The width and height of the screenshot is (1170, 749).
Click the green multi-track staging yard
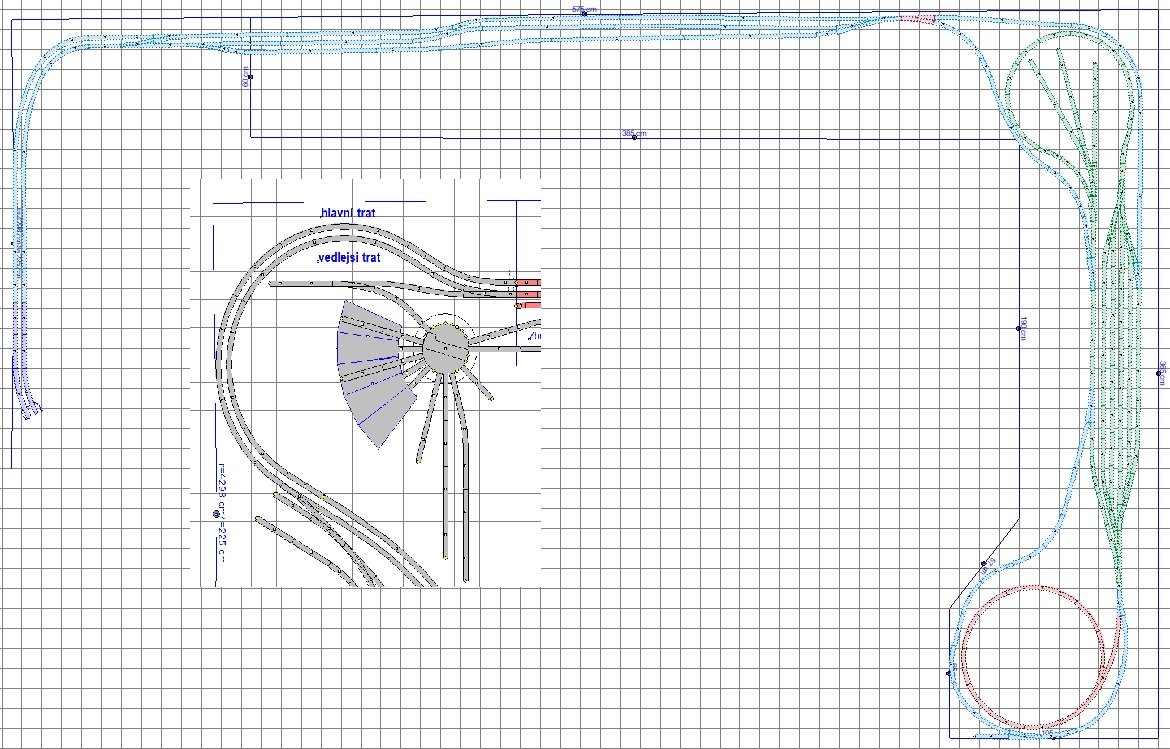coord(1118,400)
